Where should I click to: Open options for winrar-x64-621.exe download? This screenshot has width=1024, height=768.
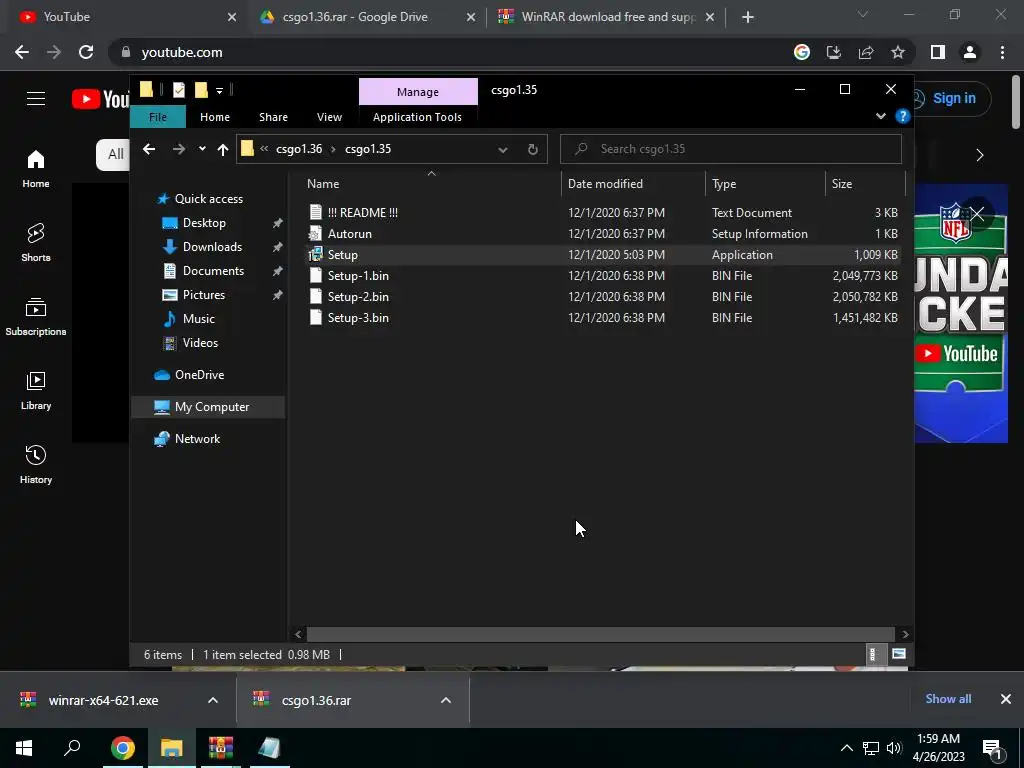point(213,700)
